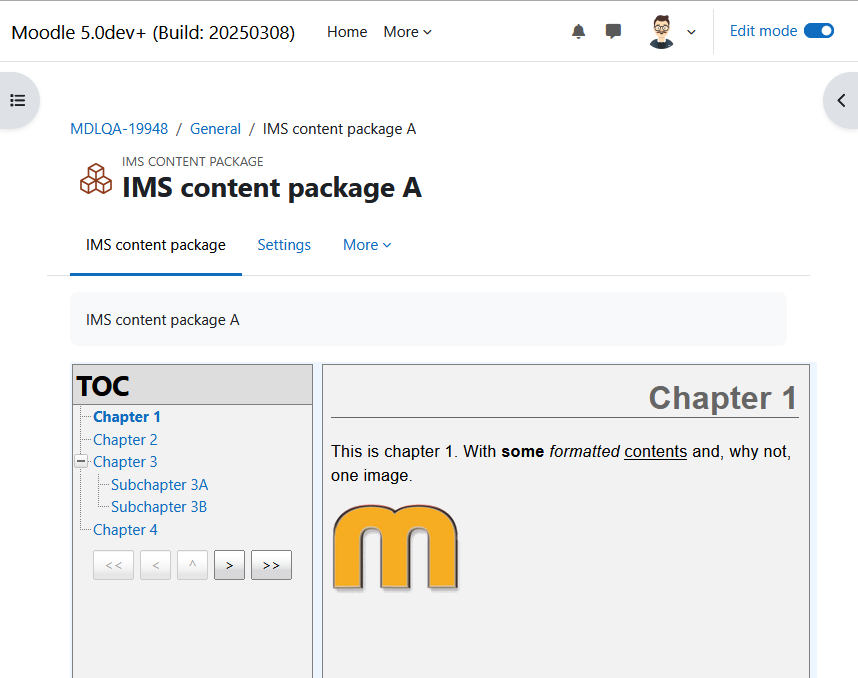The width and height of the screenshot is (858, 678).
Task: Expand the user menu dropdown arrow
Action: coord(691,32)
